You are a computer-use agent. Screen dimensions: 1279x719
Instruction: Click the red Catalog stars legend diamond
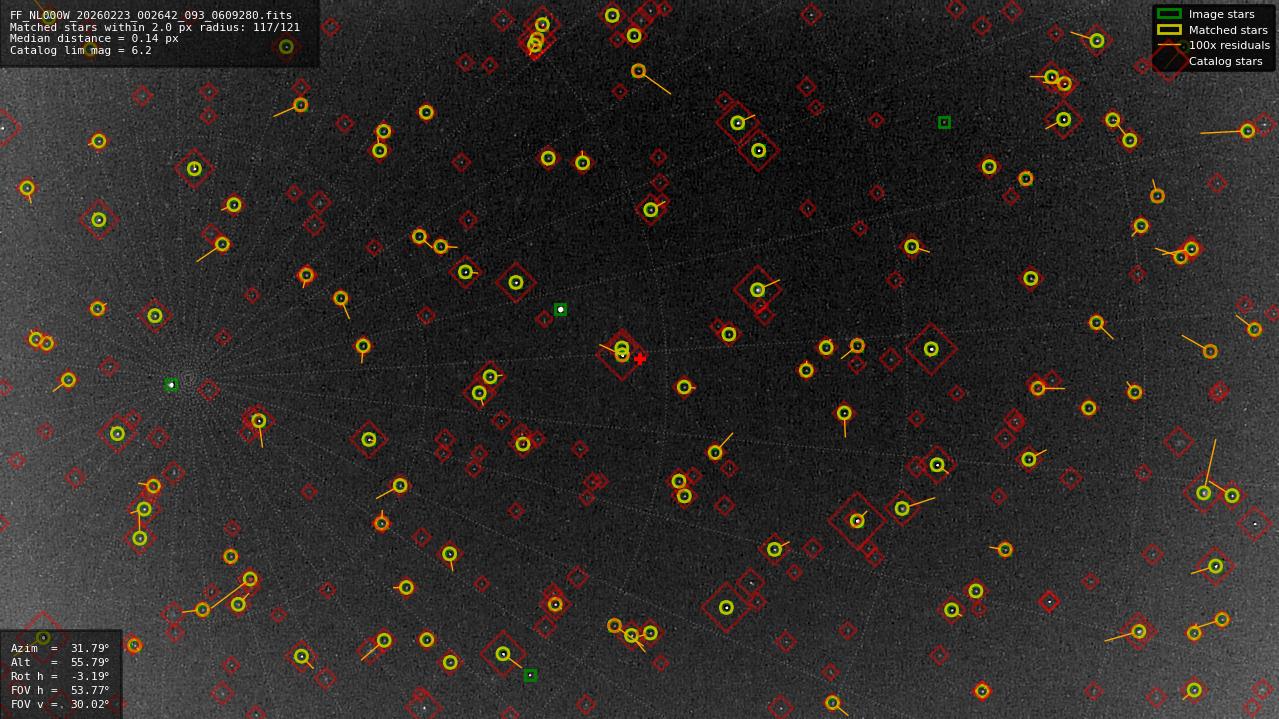(x=1169, y=61)
